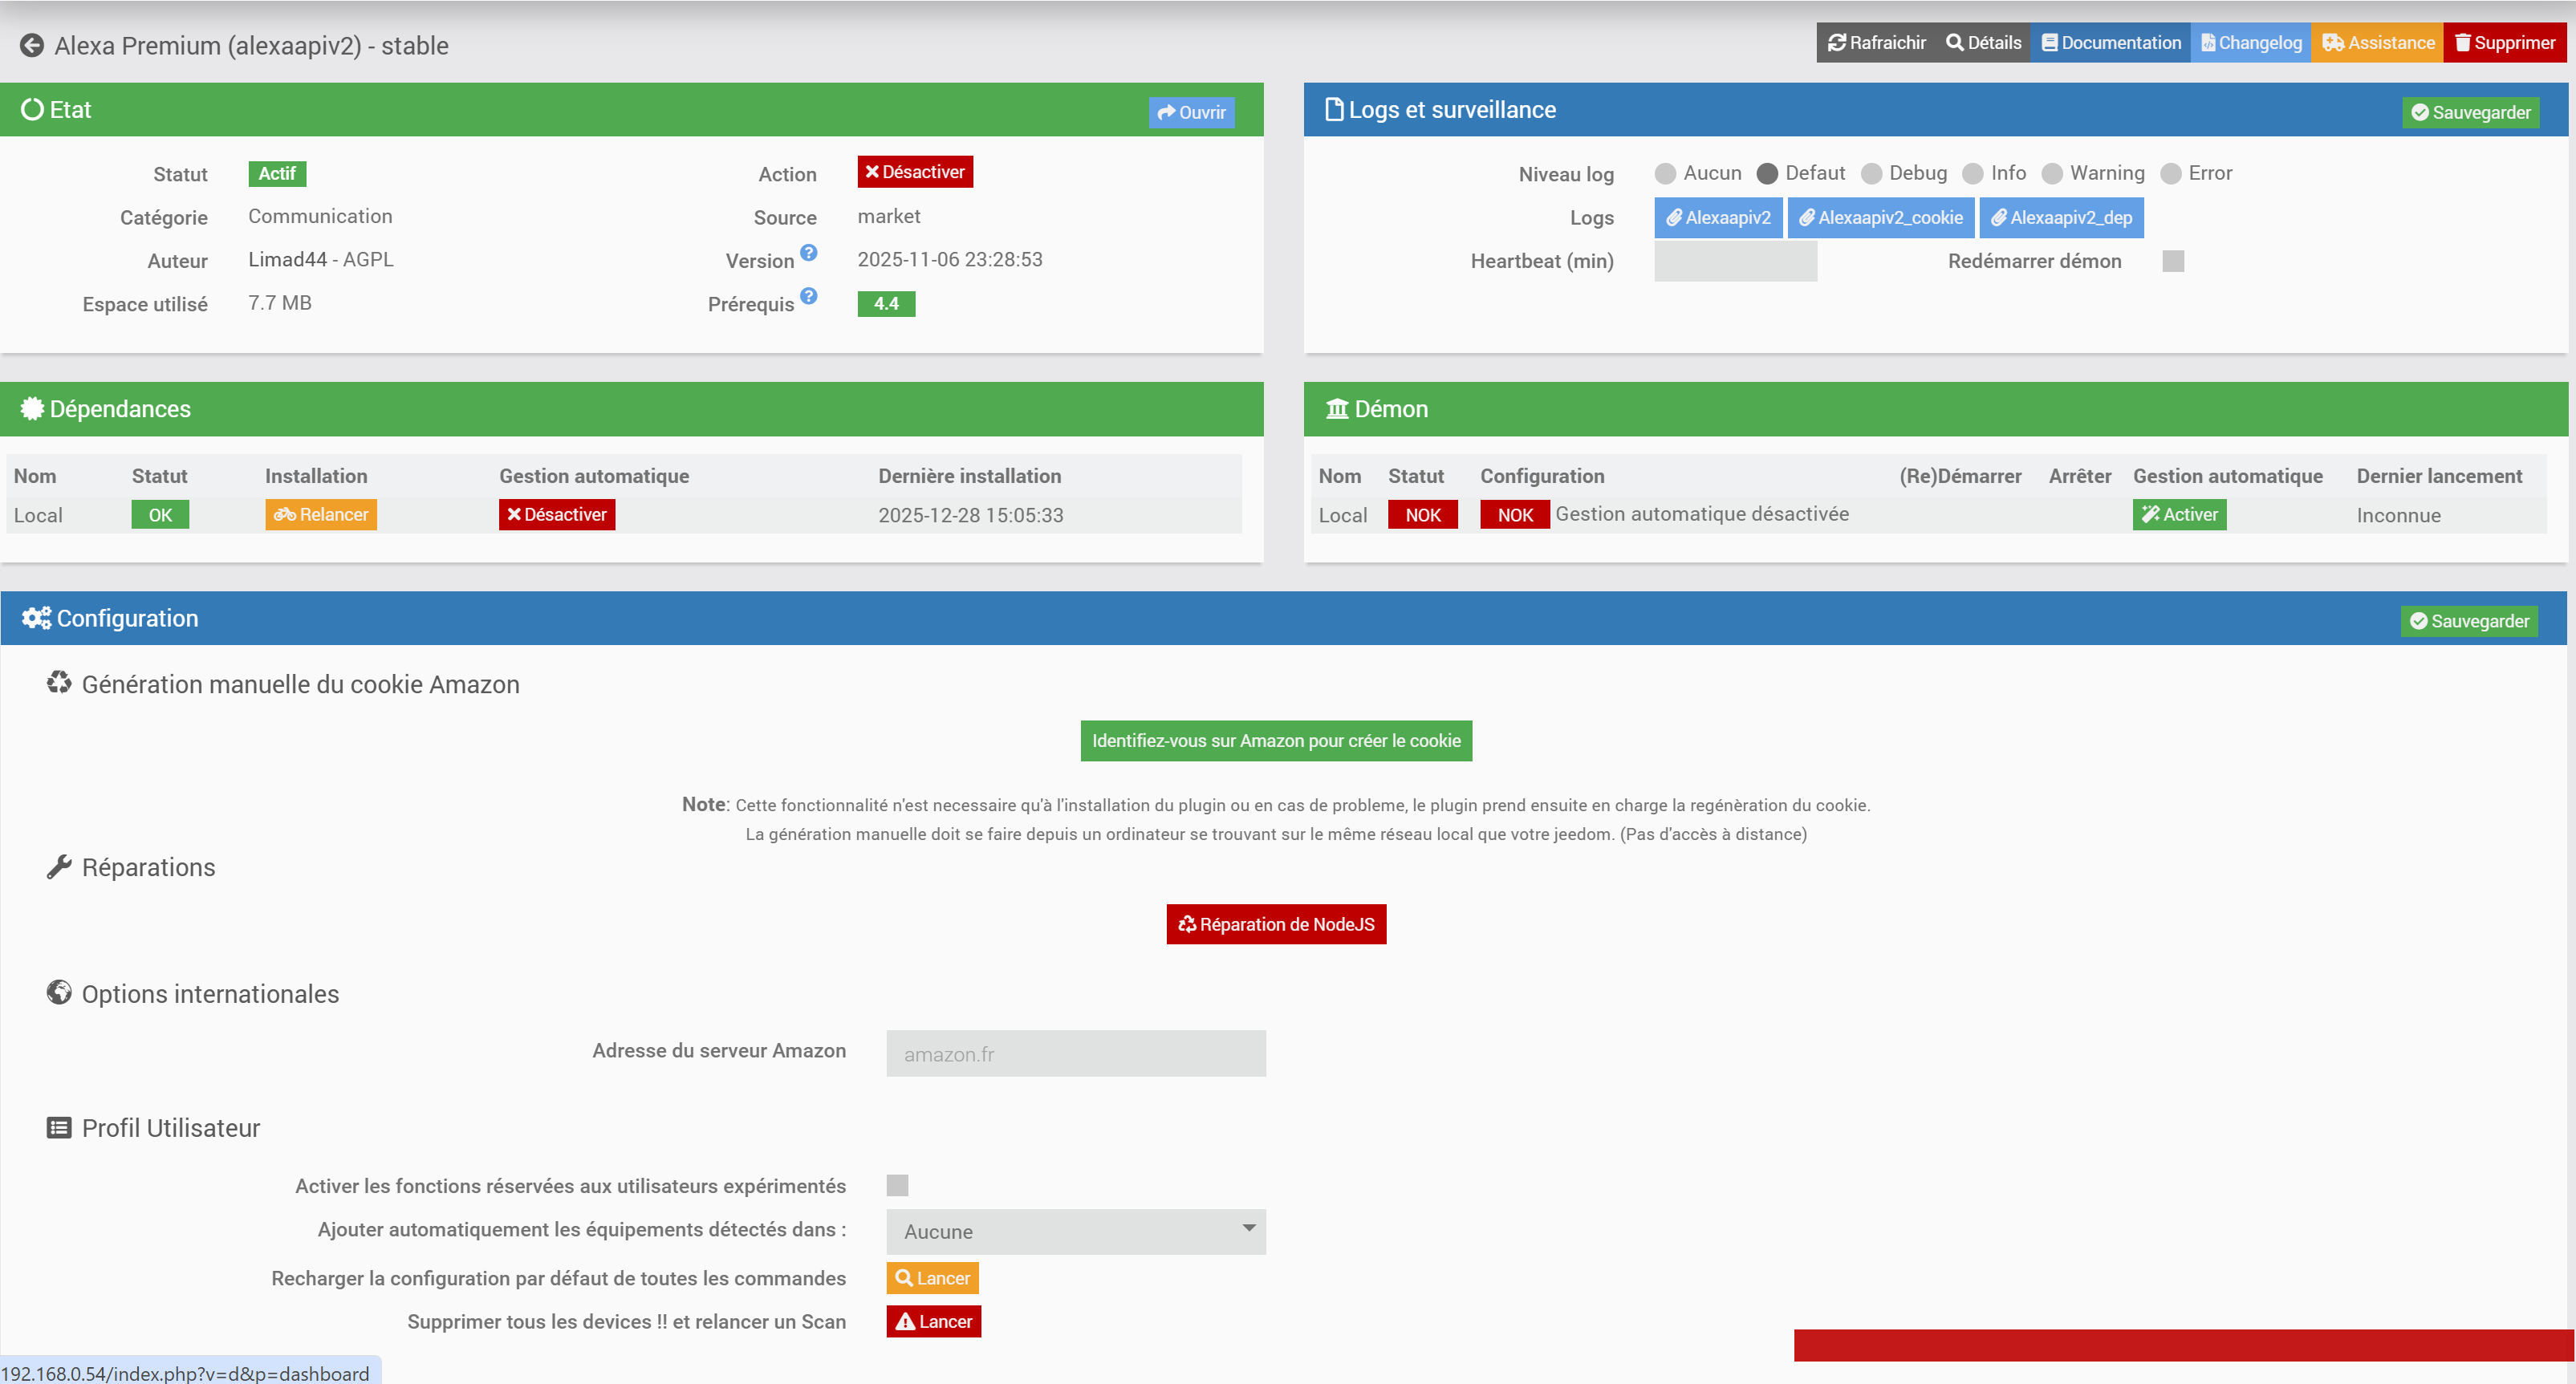
Task: Click Identifiez-vous sur Amazon cookie button
Action: [x=1275, y=741]
